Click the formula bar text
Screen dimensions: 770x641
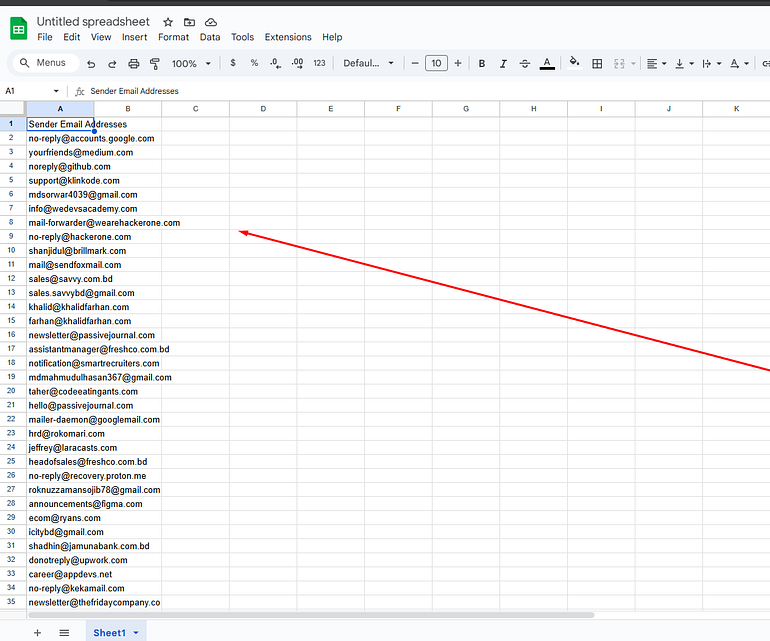(134, 91)
